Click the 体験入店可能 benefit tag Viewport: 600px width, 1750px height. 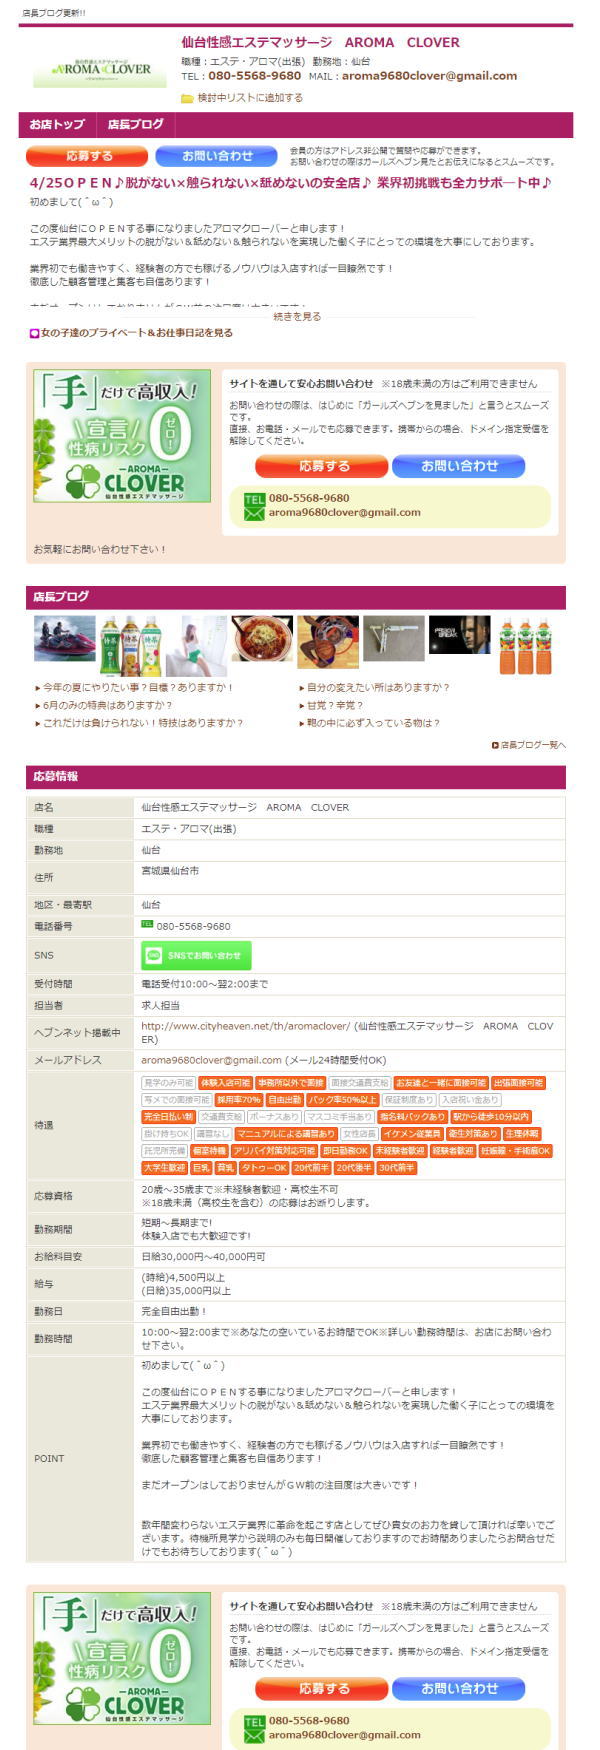225,1083
